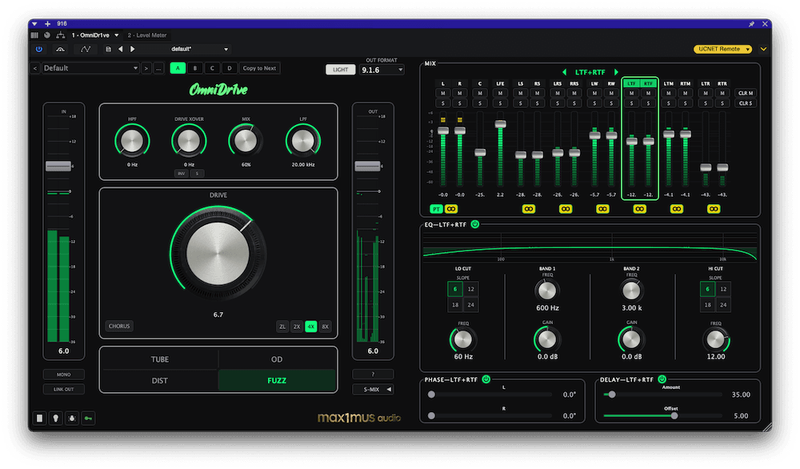Toggle link icon for LRS and RRS channels
Viewport: 800px width, 469px height.
tap(565, 209)
